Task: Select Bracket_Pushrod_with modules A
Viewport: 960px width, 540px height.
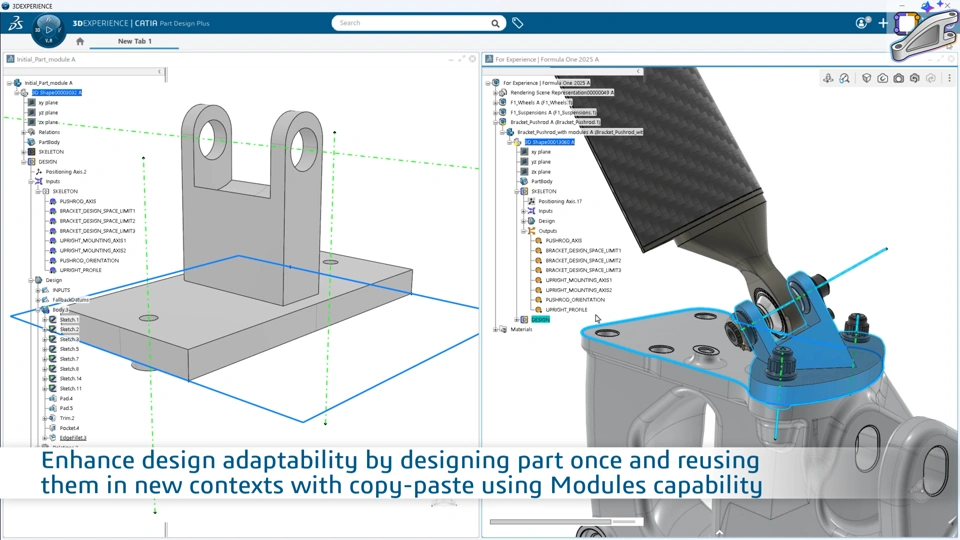Action: (x=580, y=132)
